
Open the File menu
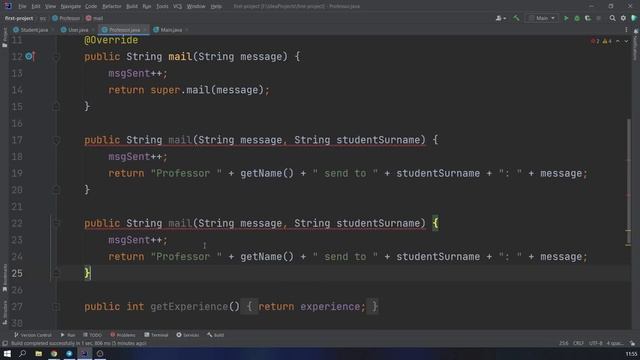coord(22,6)
